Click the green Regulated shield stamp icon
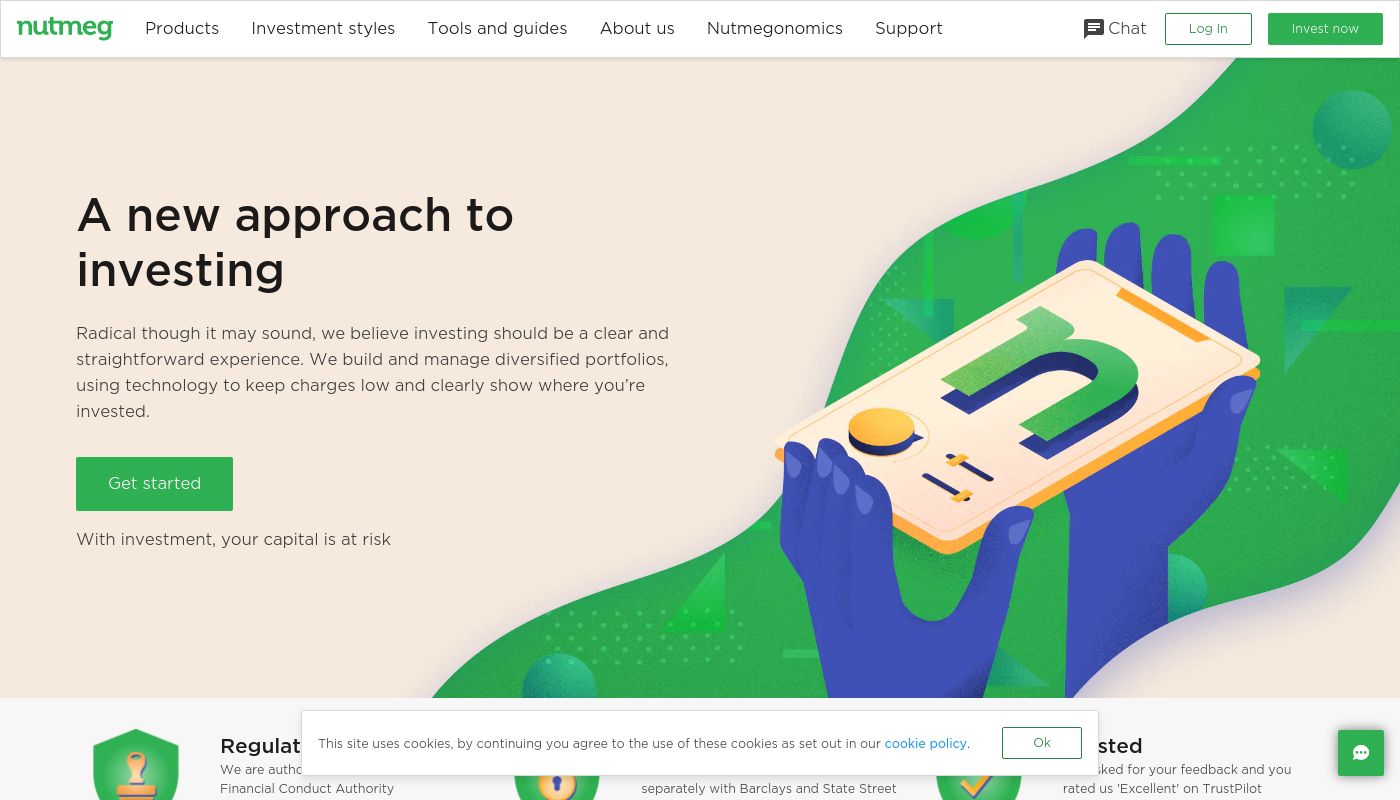The height and width of the screenshot is (800, 1400). [136, 765]
